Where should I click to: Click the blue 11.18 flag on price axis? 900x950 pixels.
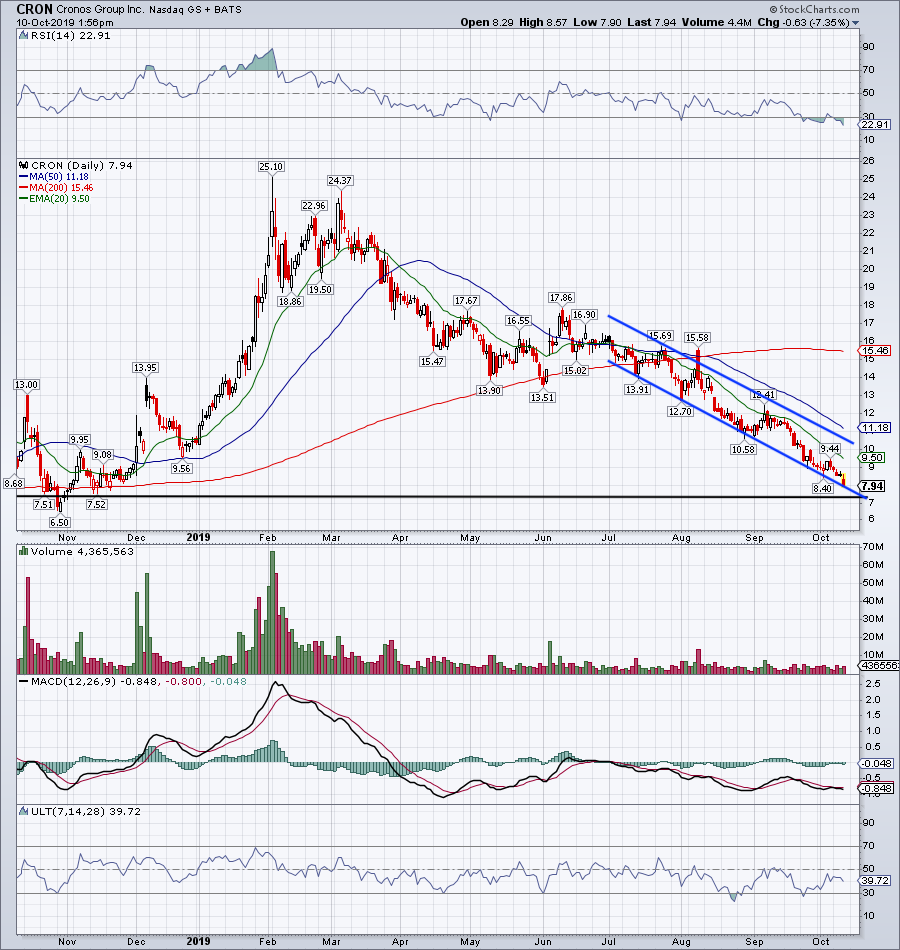875,428
